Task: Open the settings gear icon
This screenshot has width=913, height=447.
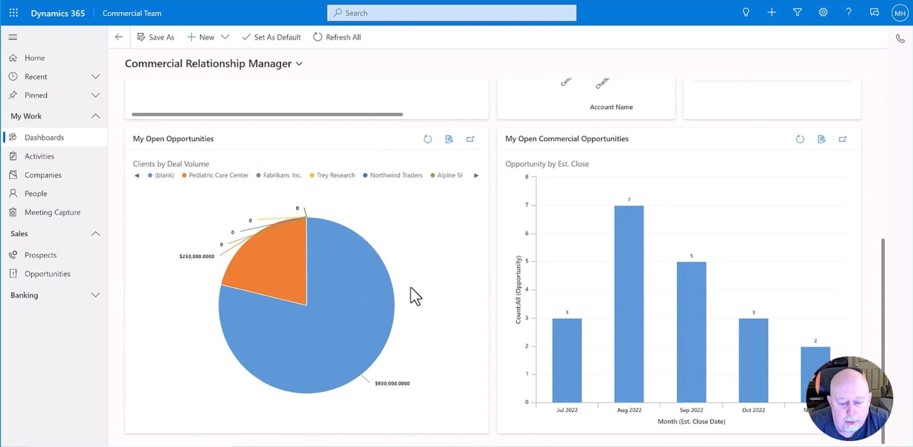Action: [x=823, y=12]
